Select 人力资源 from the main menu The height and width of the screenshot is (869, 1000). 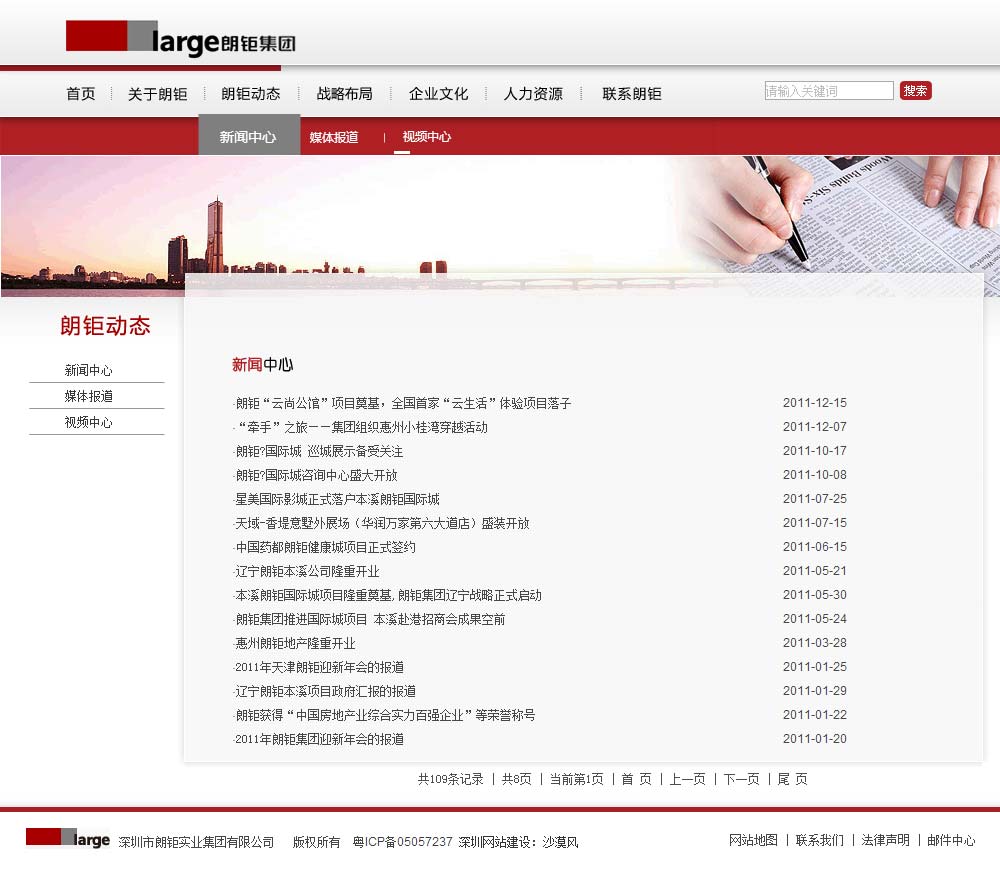pos(532,94)
